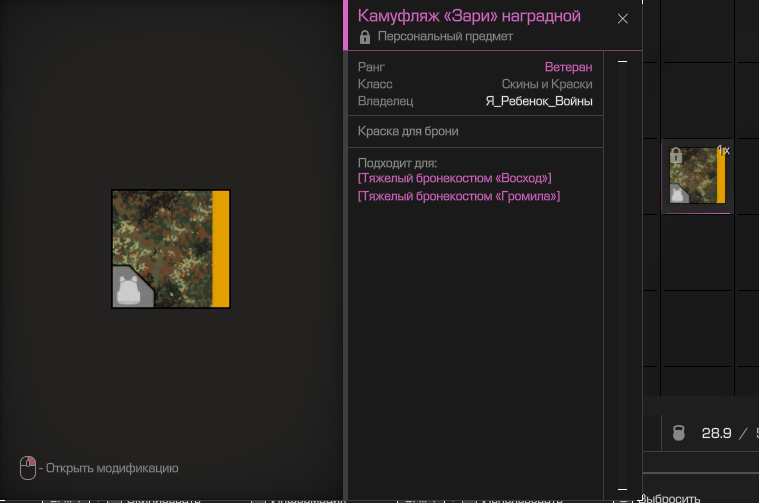Click the Персональный предмет label
The image size is (759, 503).
(445, 36)
